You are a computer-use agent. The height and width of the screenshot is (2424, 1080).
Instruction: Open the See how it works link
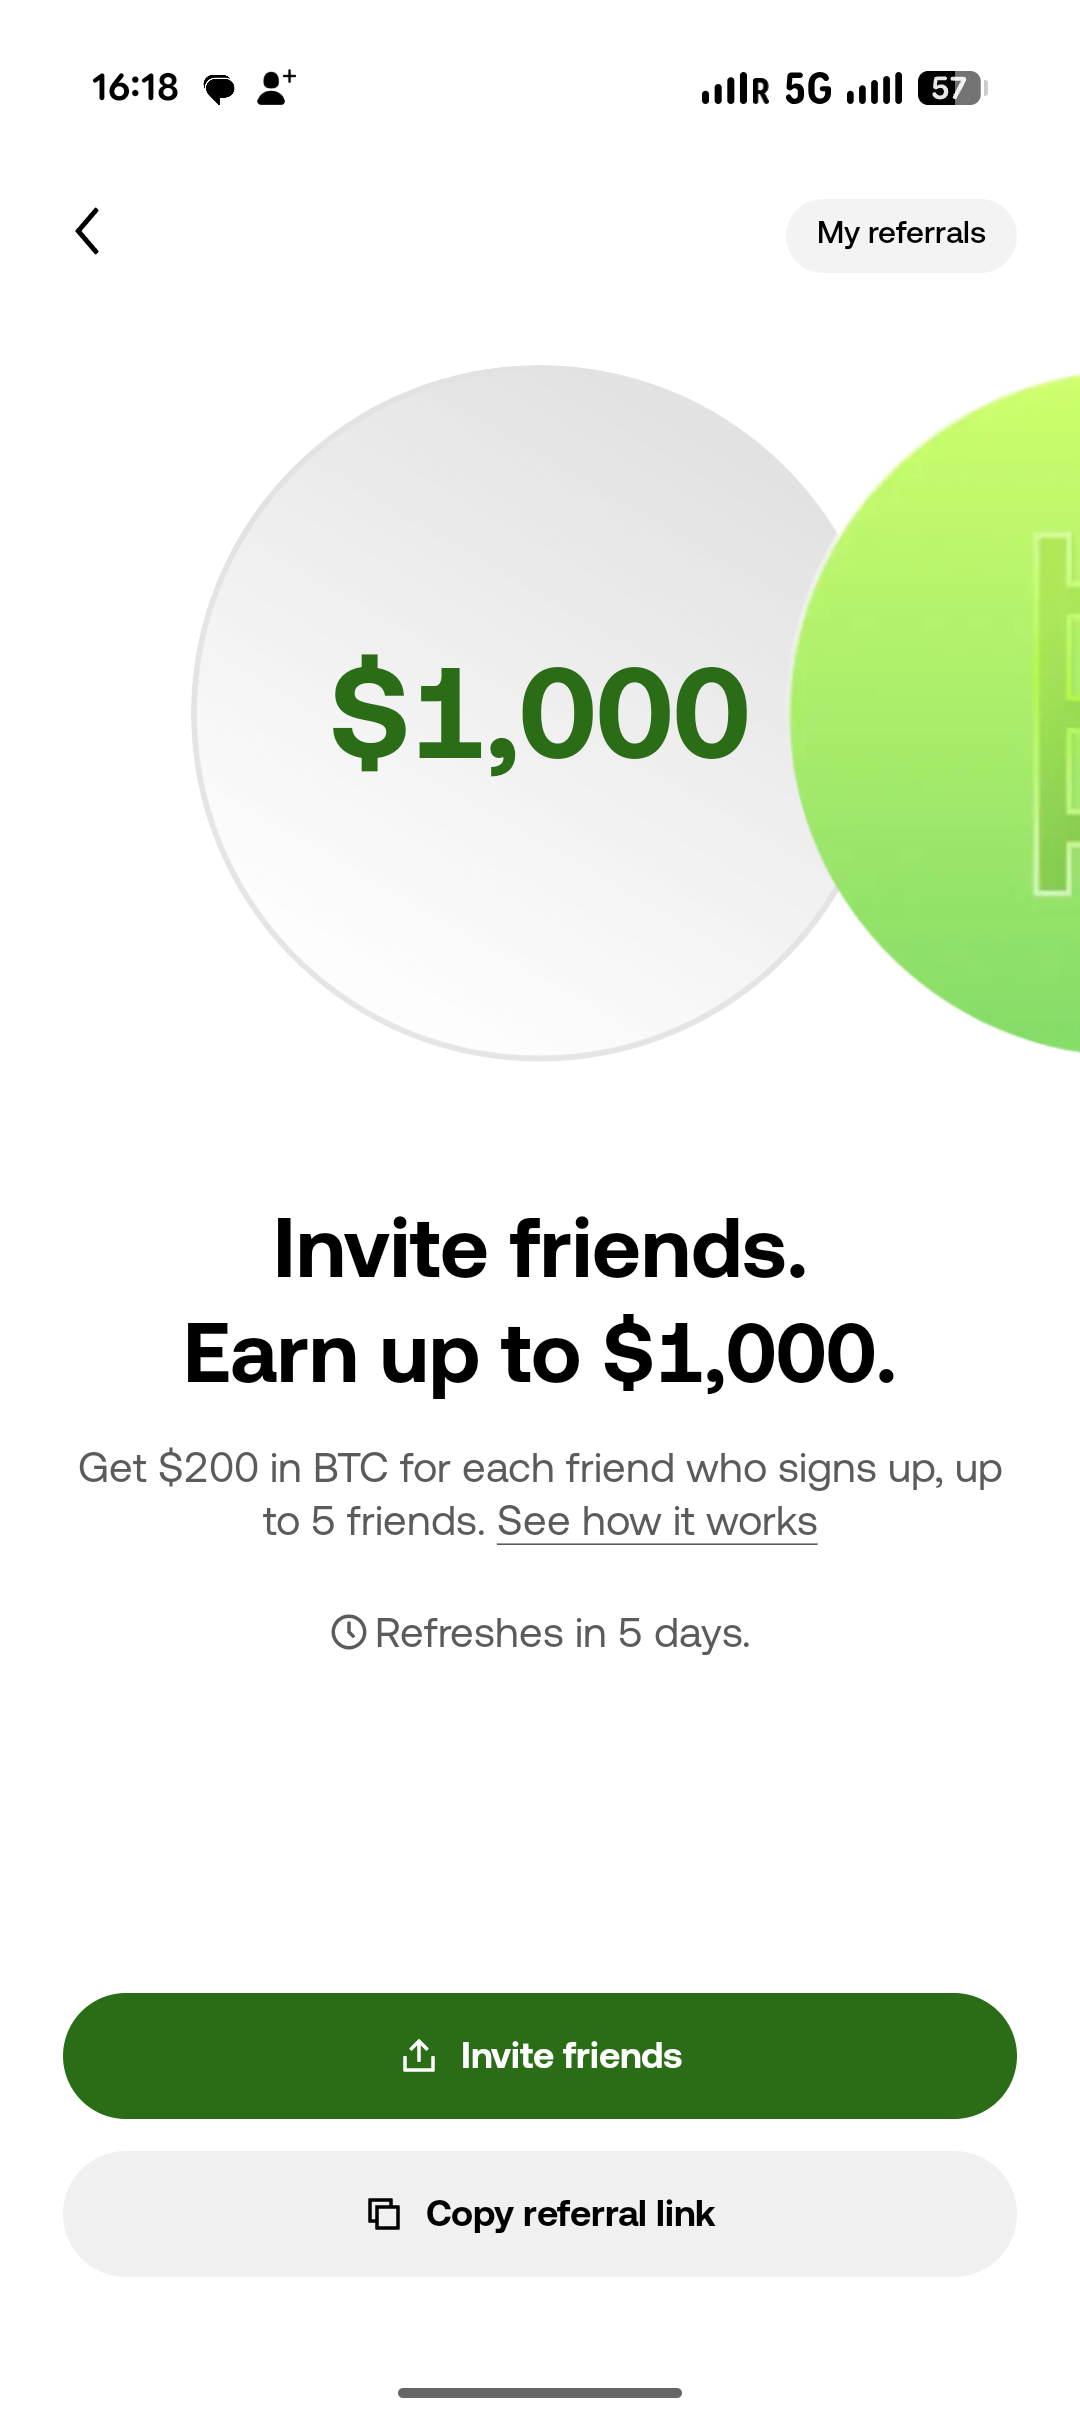pos(657,1521)
